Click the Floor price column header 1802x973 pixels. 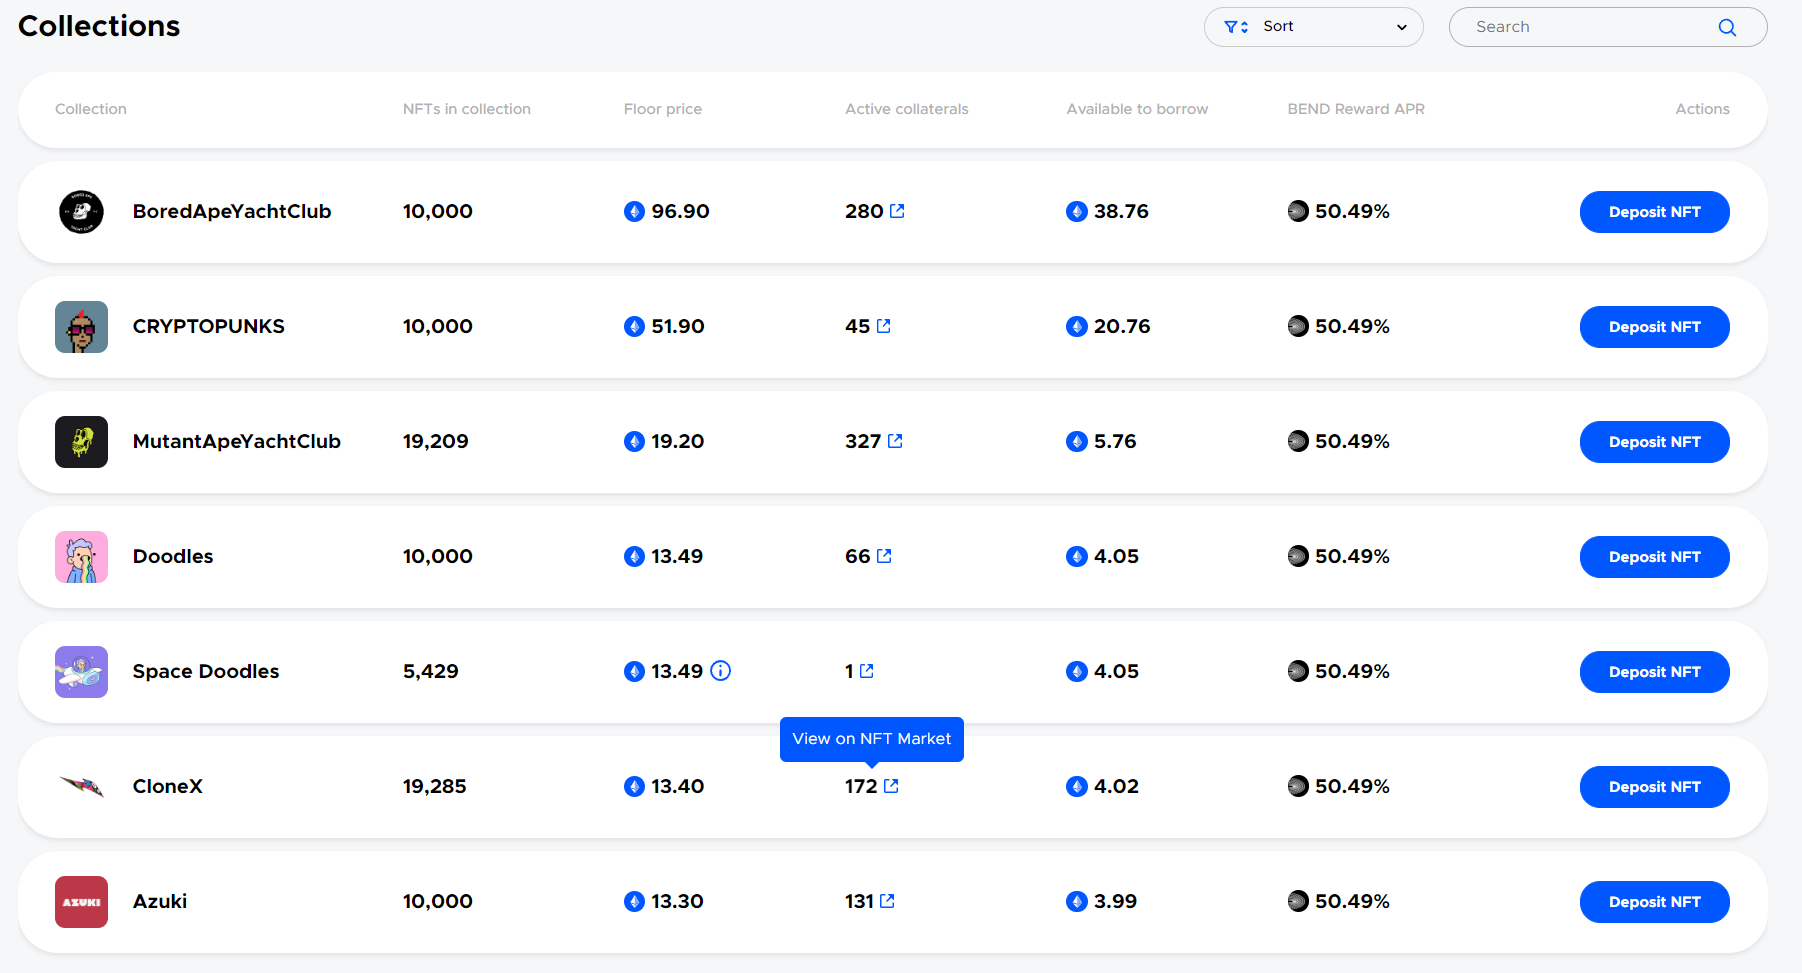663,109
